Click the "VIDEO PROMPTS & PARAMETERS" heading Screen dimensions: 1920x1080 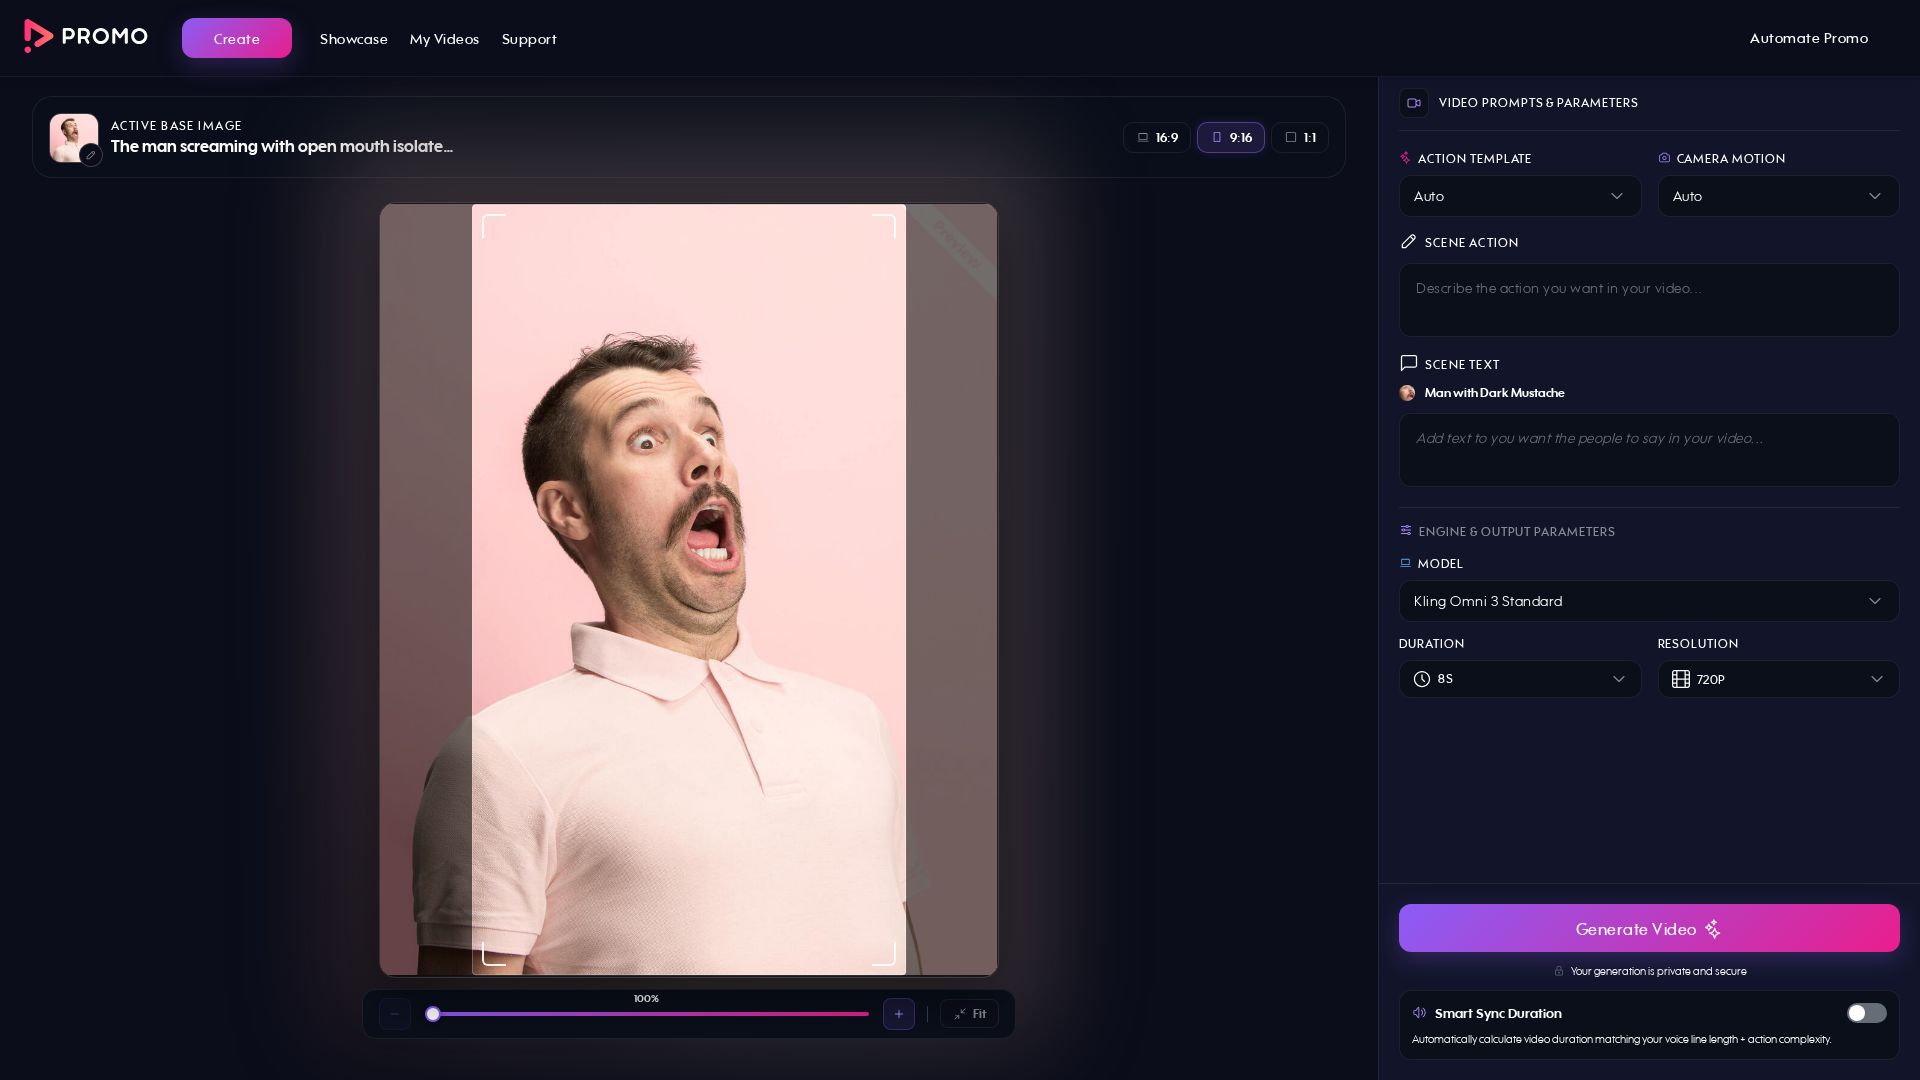(x=1538, y=103)
